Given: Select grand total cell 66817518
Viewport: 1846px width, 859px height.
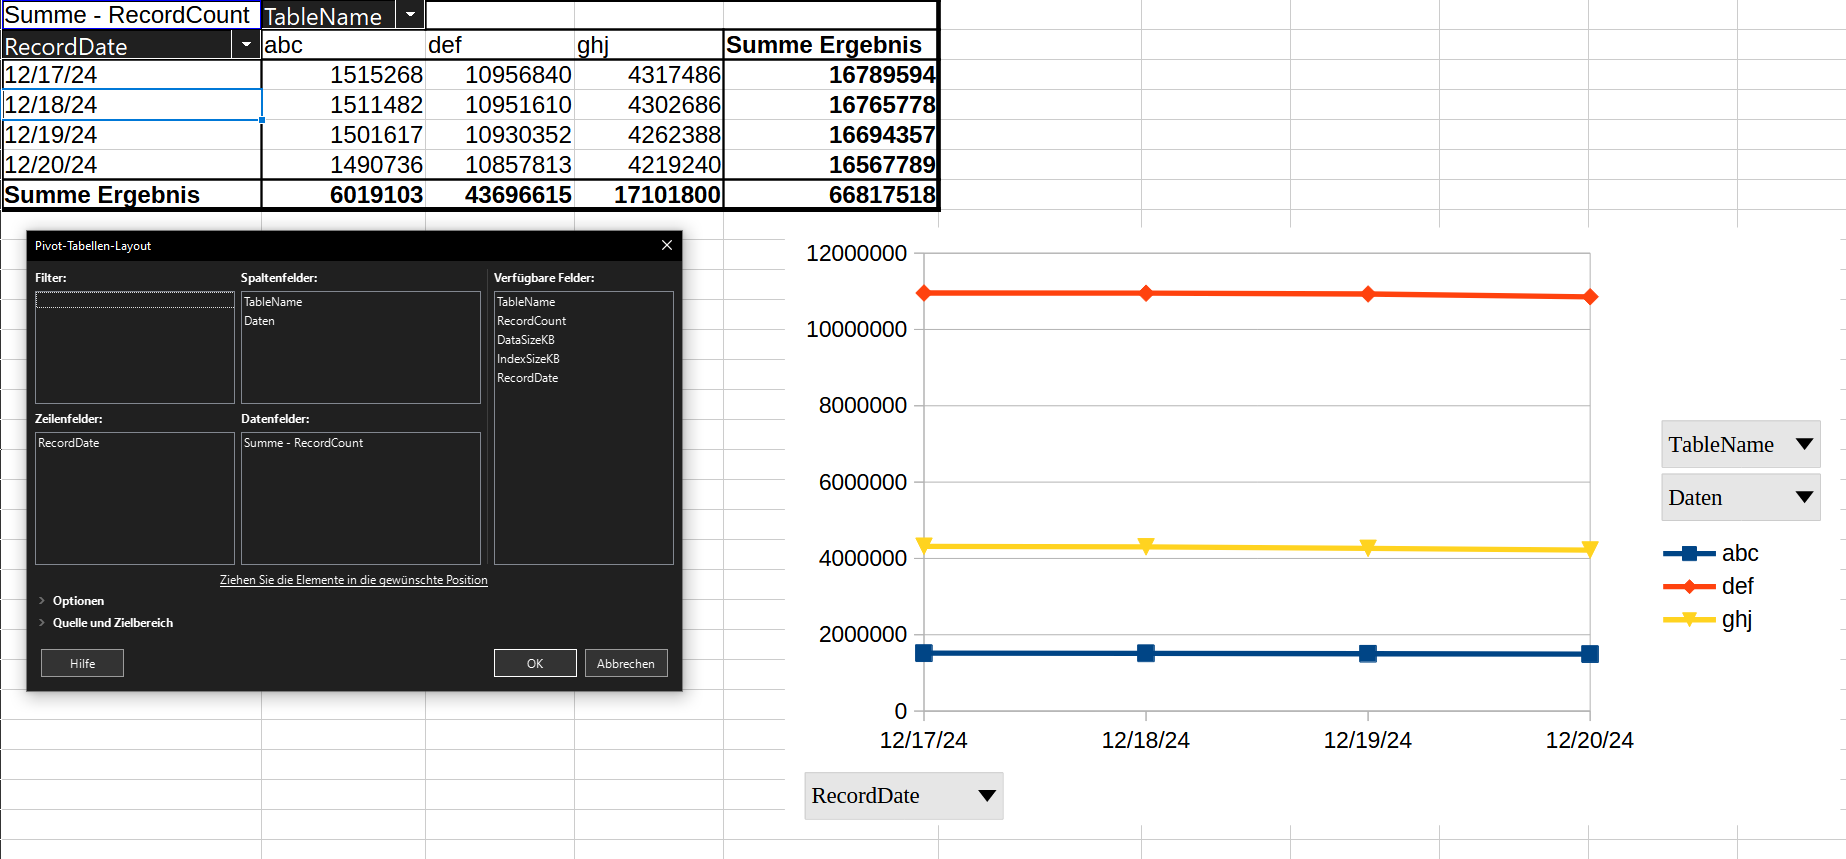Looking at the screenshot, I should pos(830,195).
